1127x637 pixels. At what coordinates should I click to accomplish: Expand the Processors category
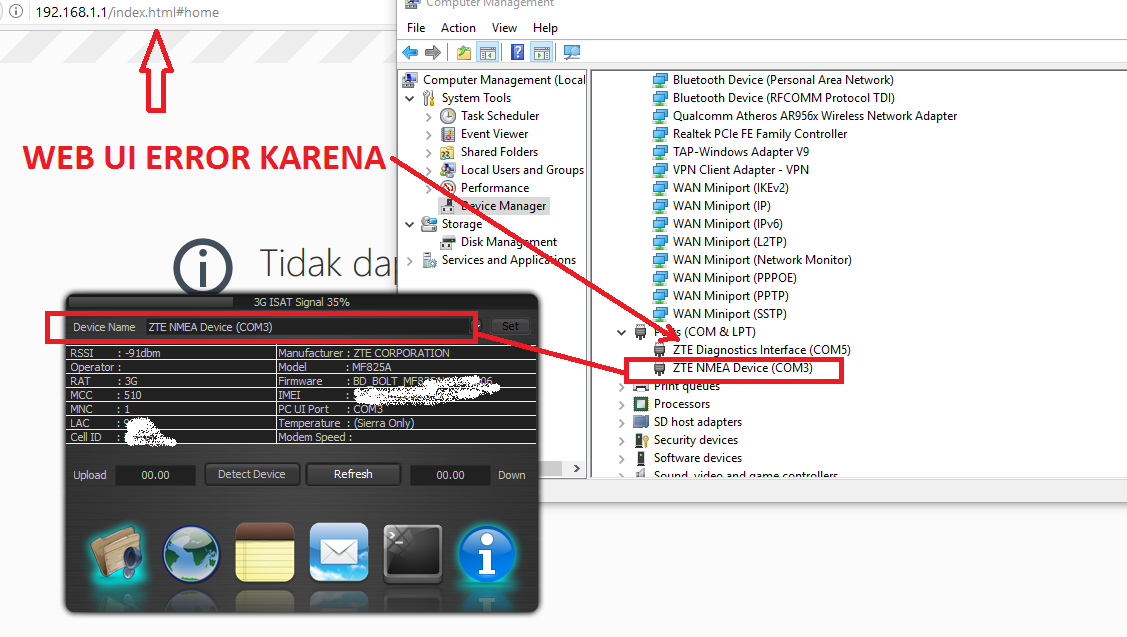(x=622, y=405)
